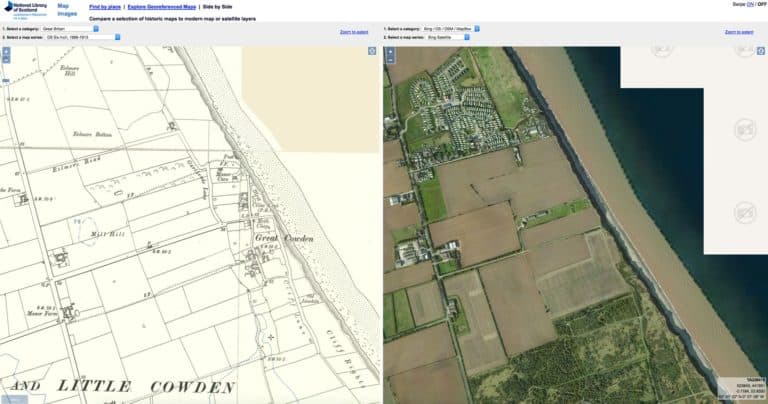Open left map series dropdown OS Six Inch

click(x=82, y=37)
